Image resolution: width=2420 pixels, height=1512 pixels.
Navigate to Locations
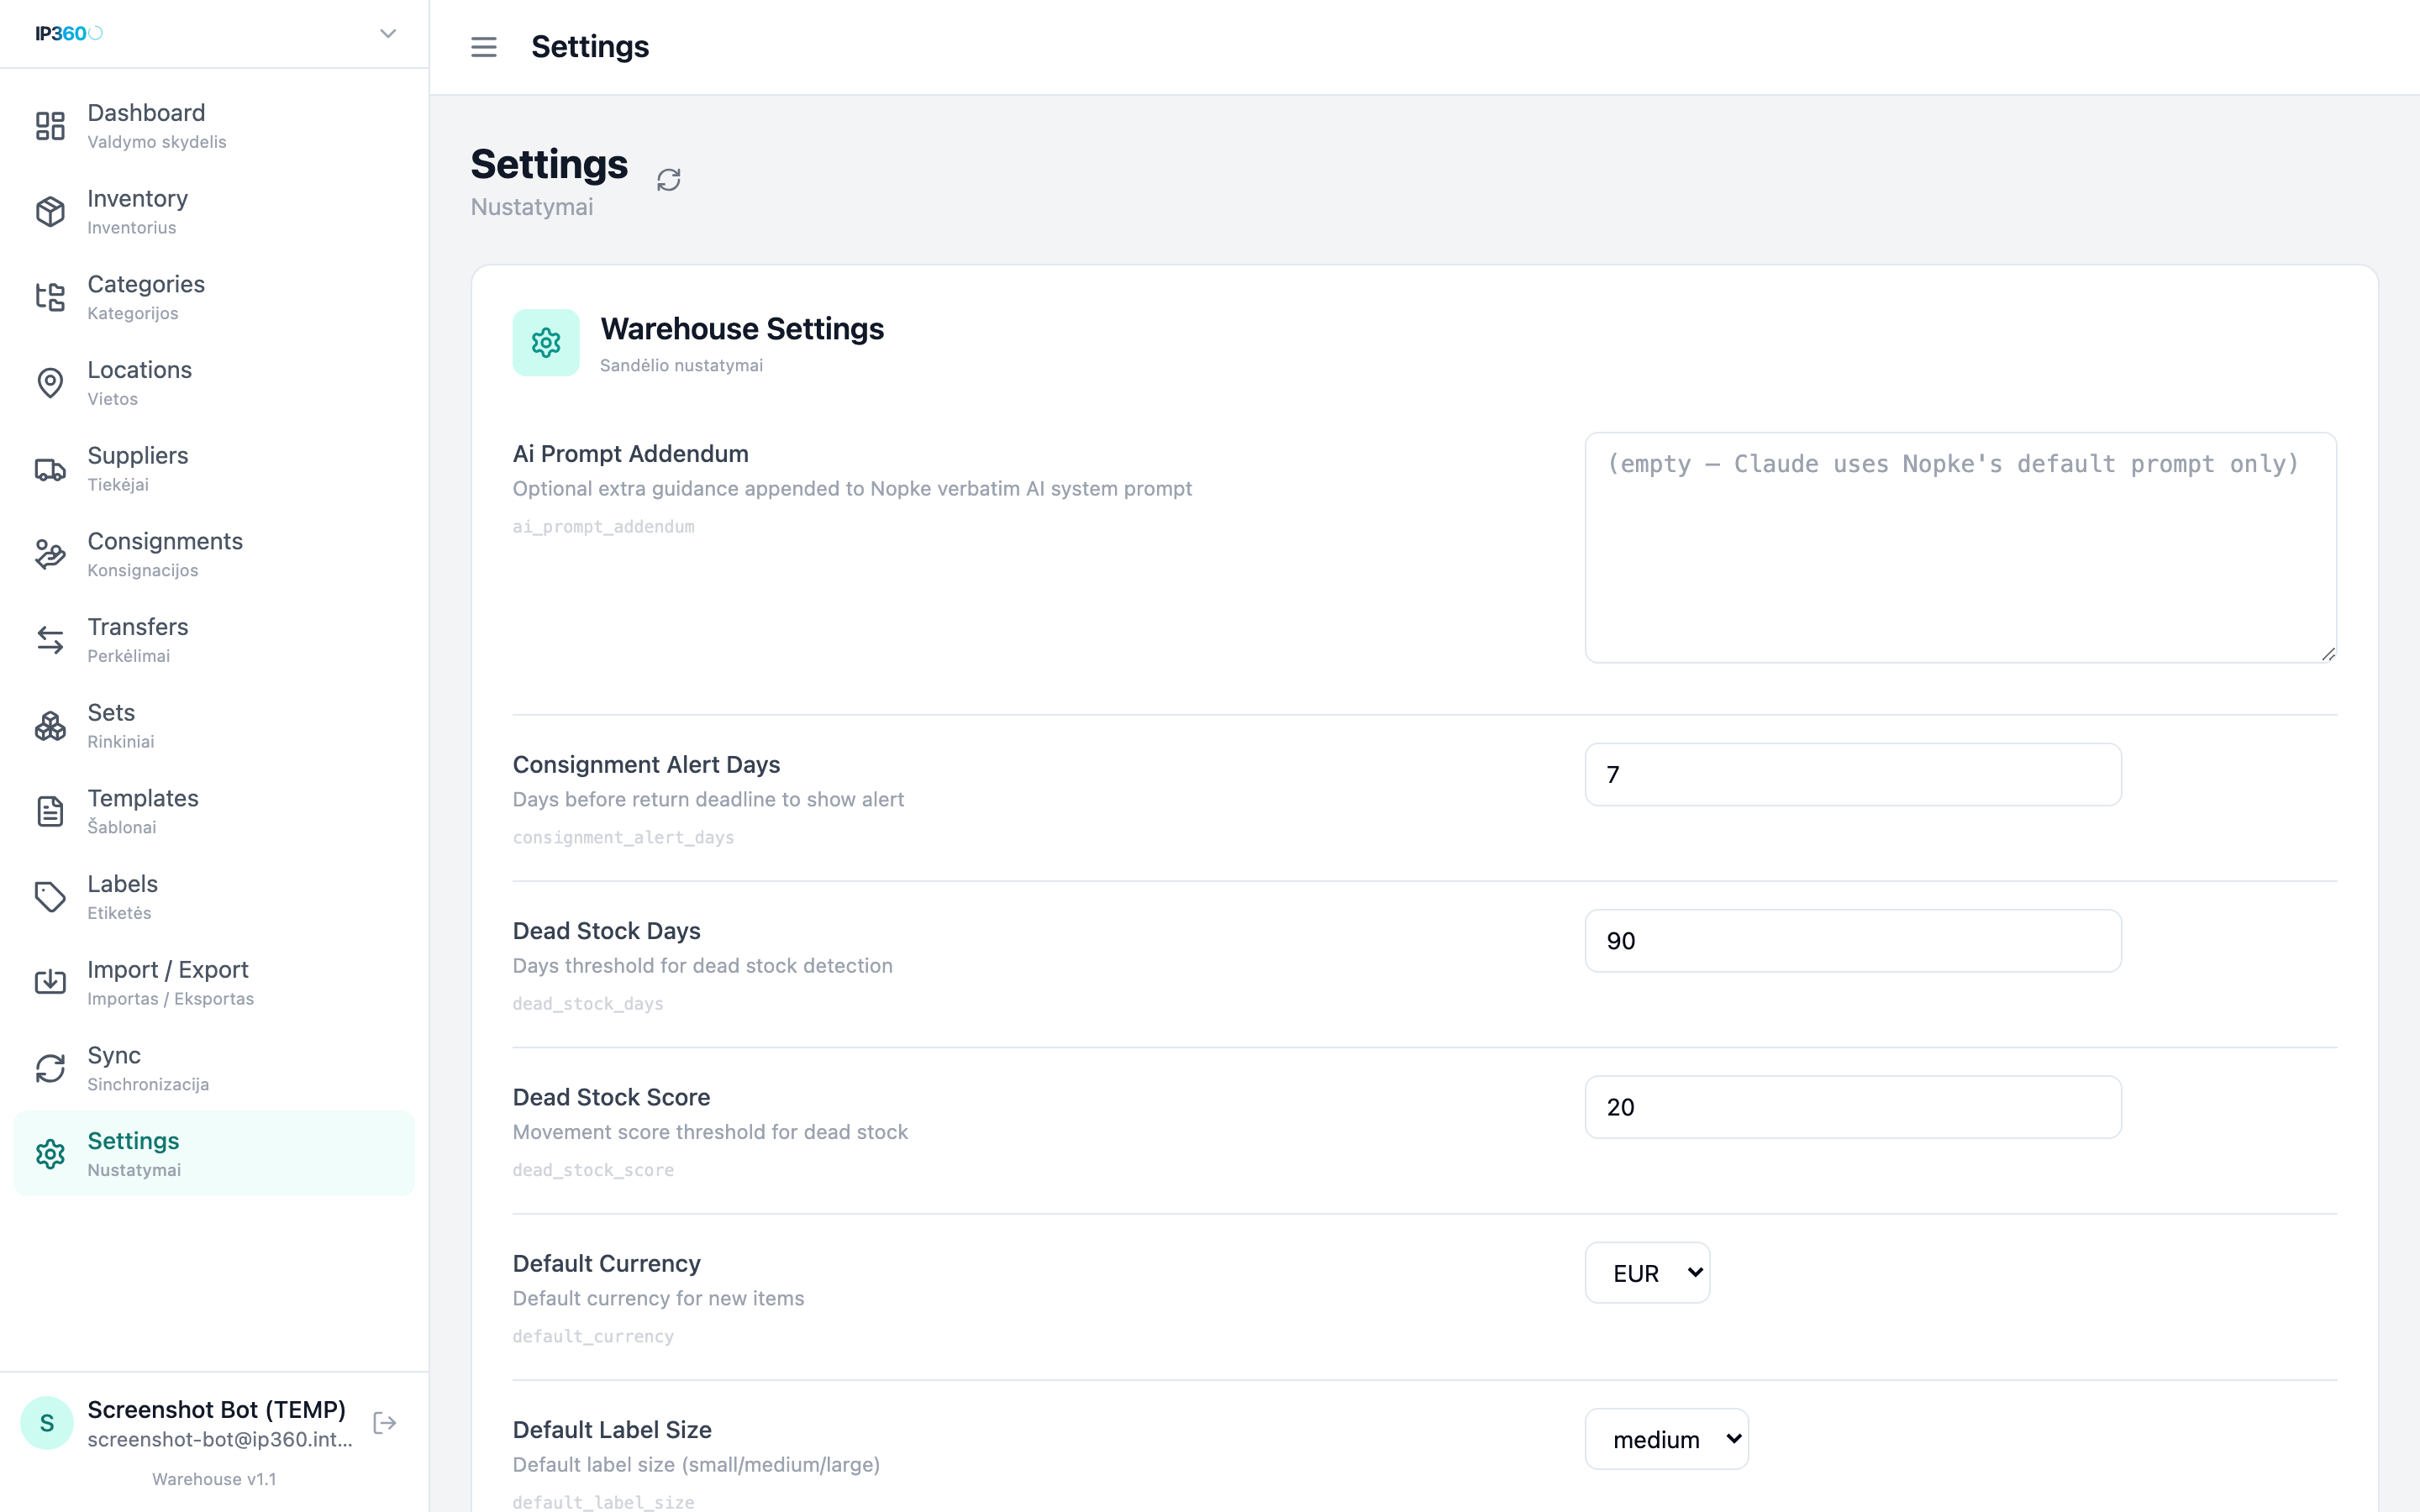click(214, 383)
